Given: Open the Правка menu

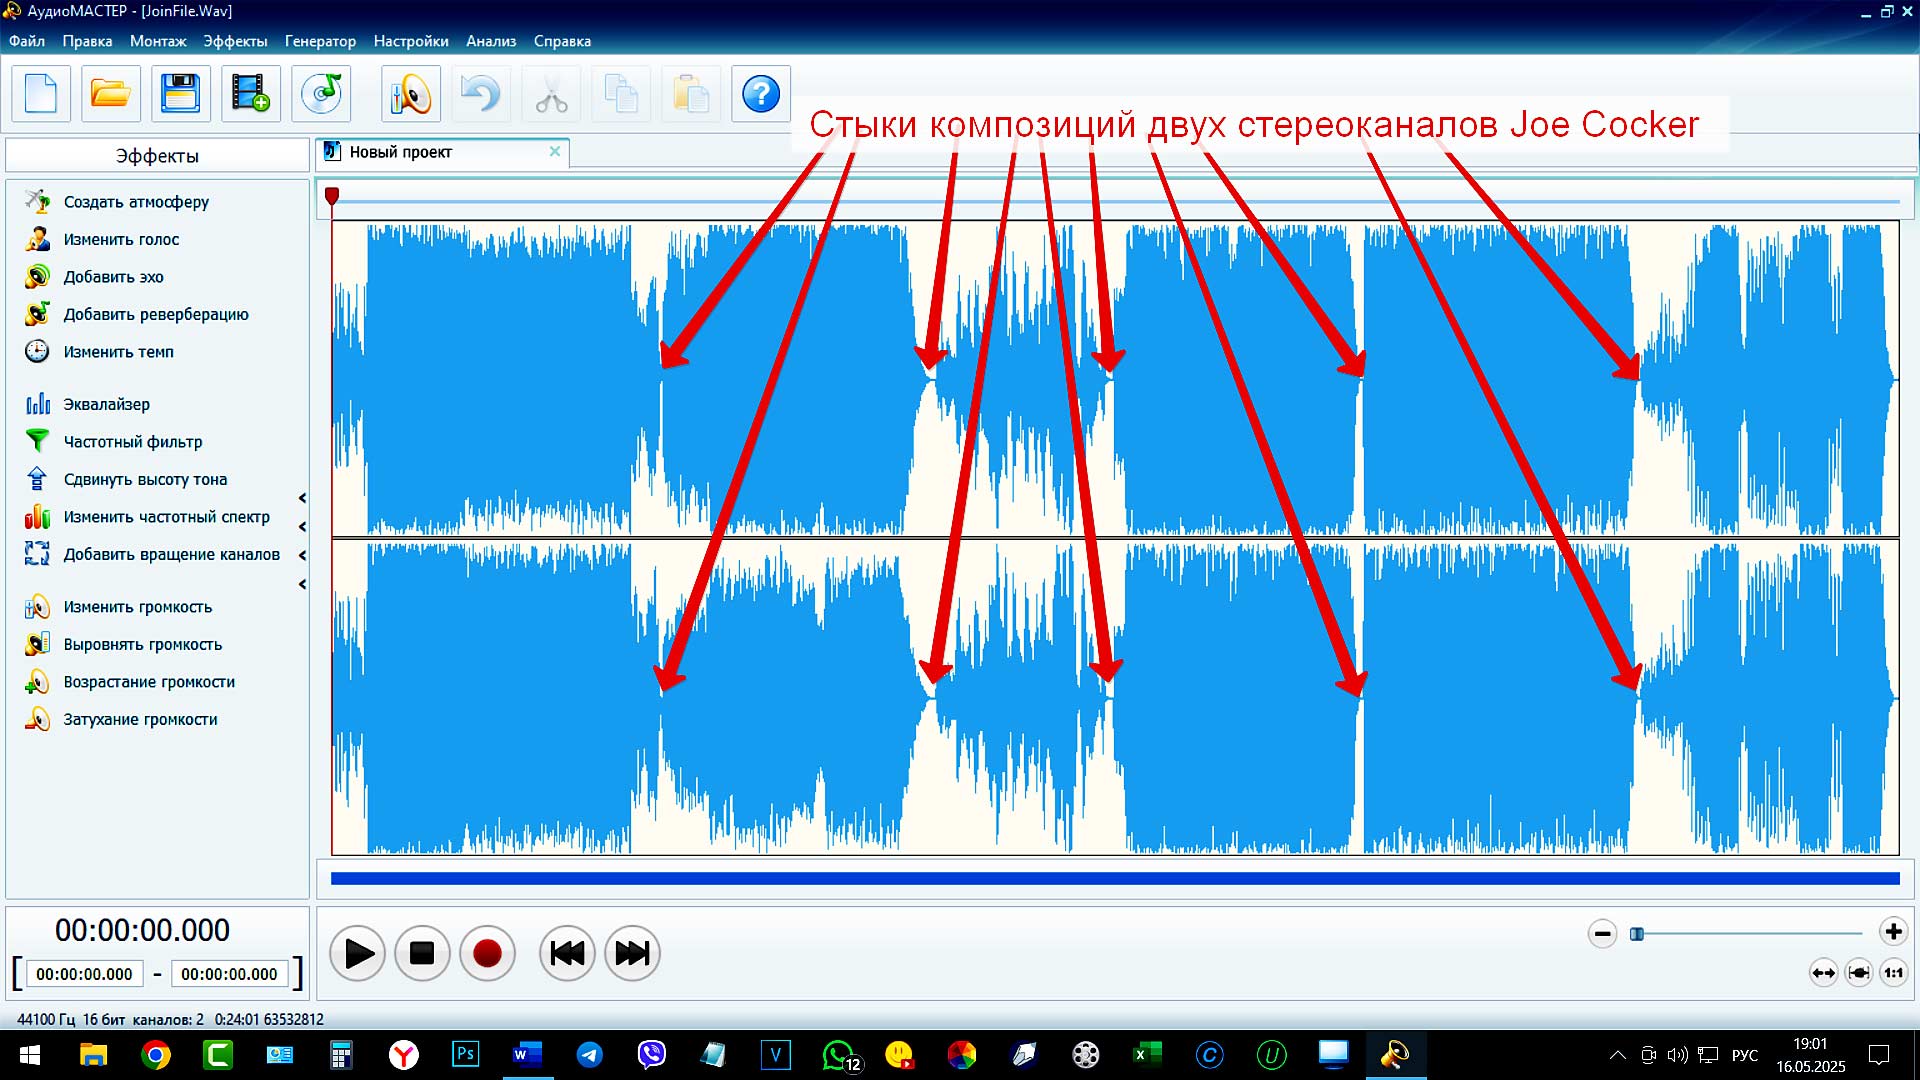Looking at the screenshot, I should 87,41.
